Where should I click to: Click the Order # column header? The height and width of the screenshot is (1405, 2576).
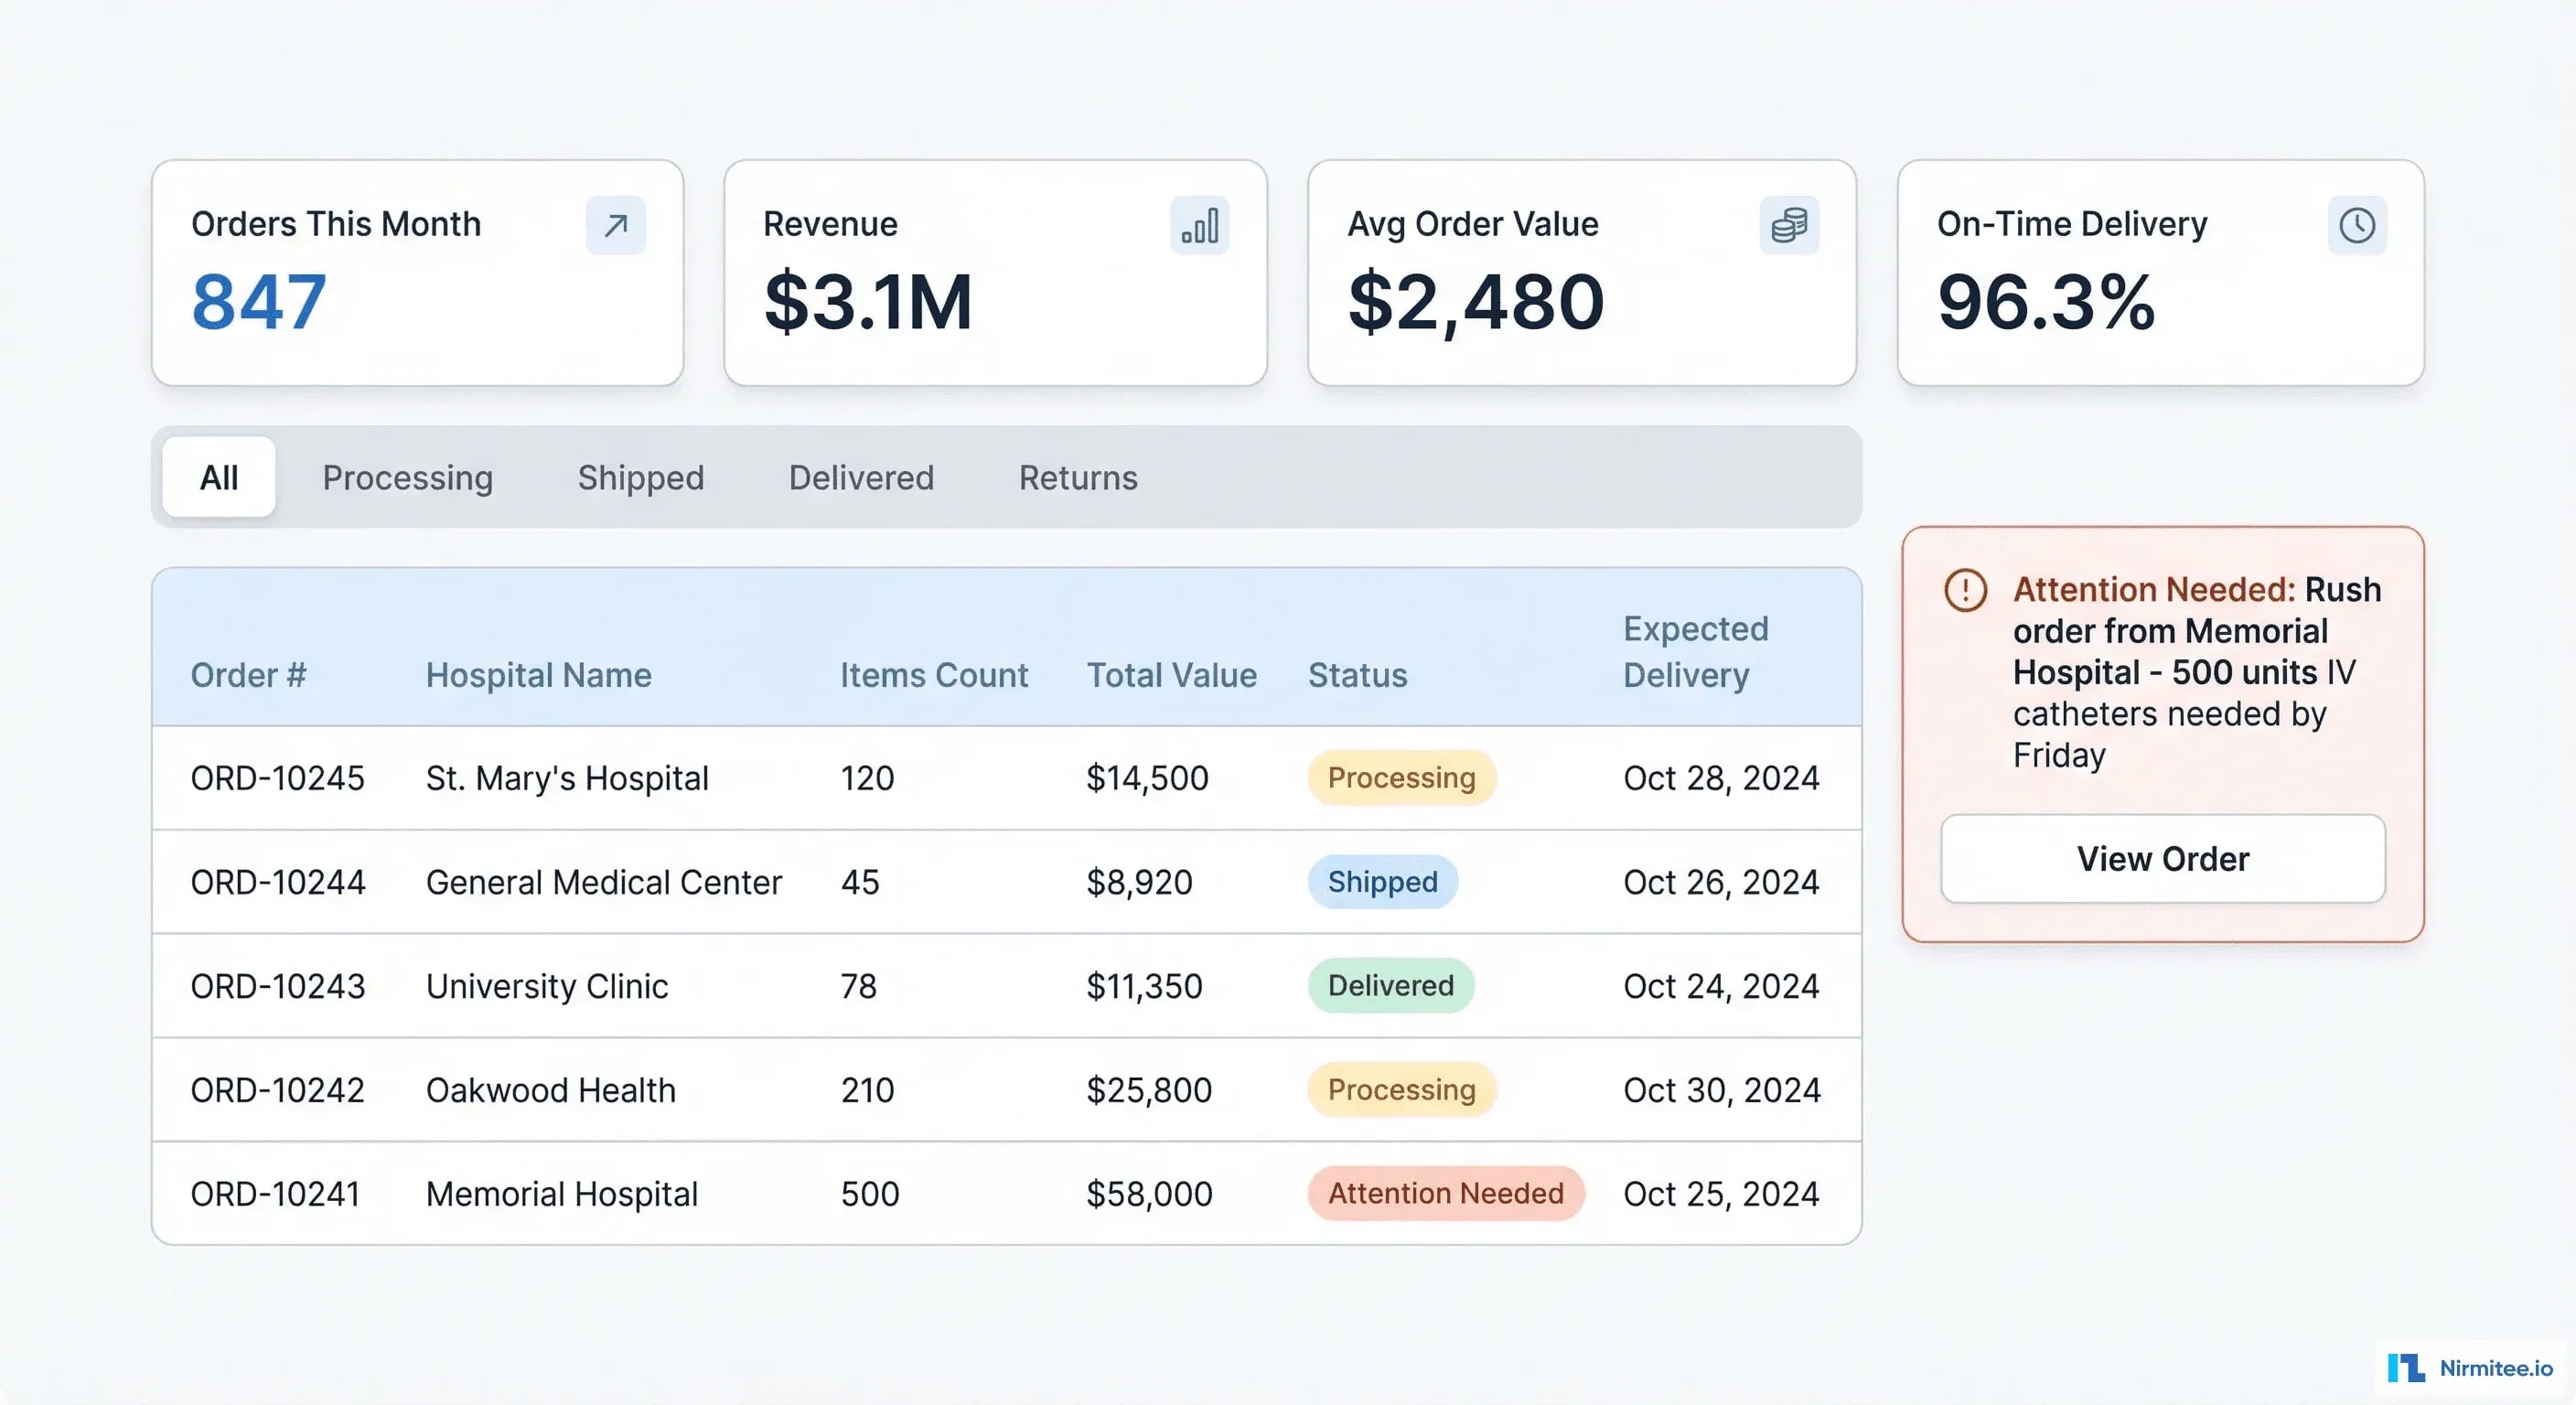[x=248, y=675]
